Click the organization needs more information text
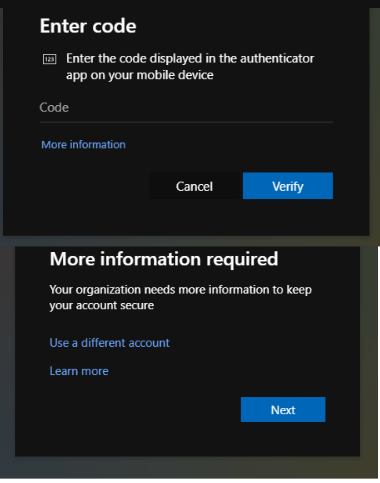 point(180,297)
